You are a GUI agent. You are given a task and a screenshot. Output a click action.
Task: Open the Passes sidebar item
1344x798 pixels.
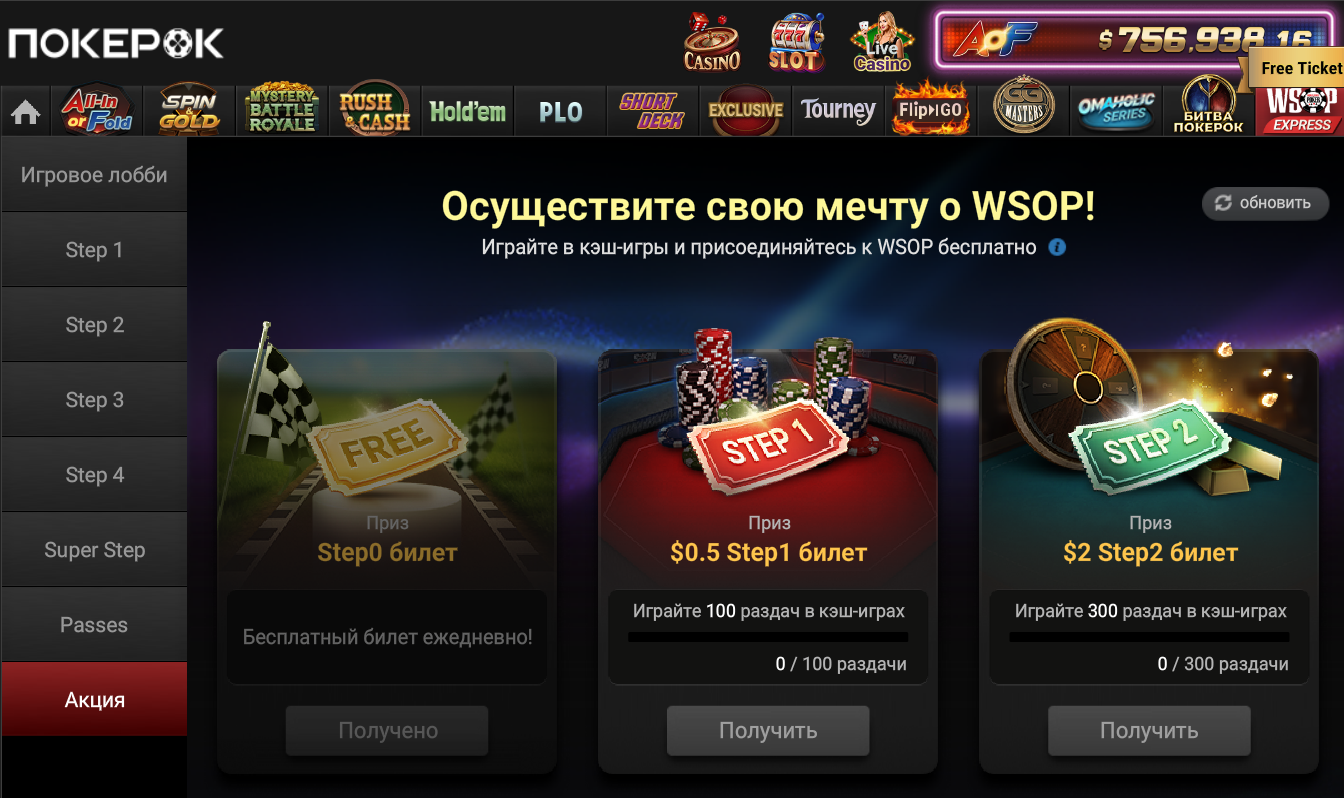[94, 625]
